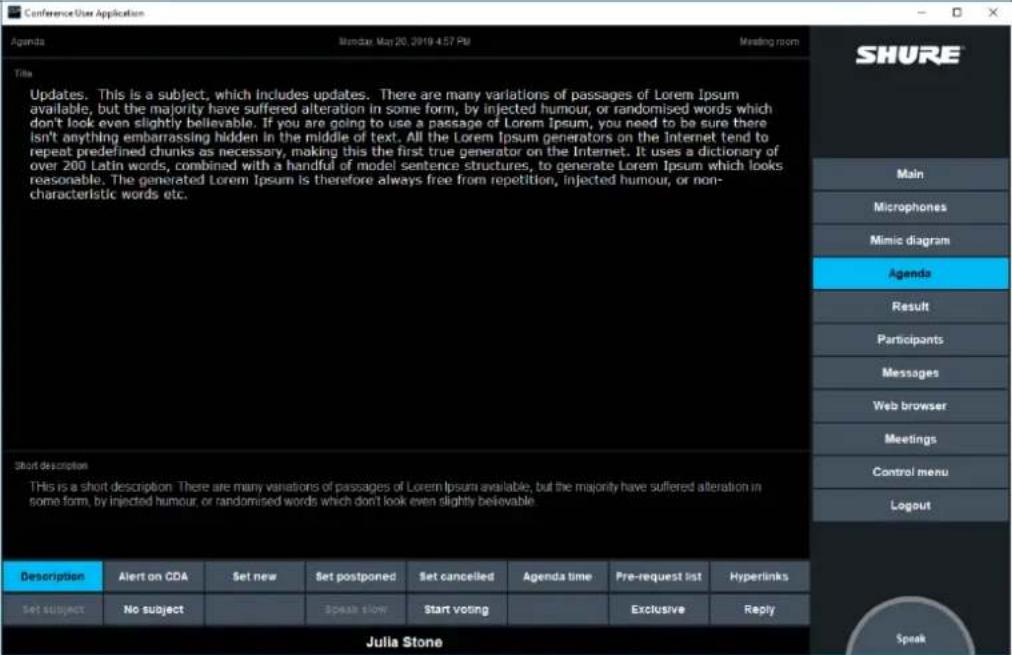Viewport: 1012px width, 655px height.
Task: Open the Hyperlinks button
Action: tap(759, 576)
